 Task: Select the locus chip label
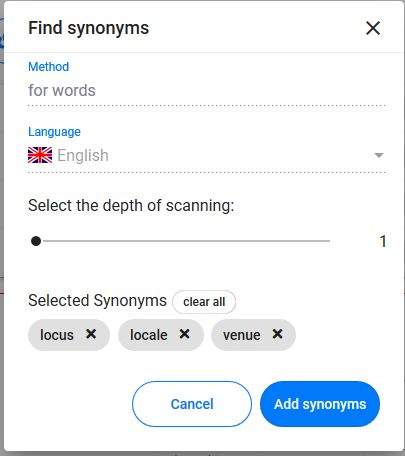tap(57, 335)
